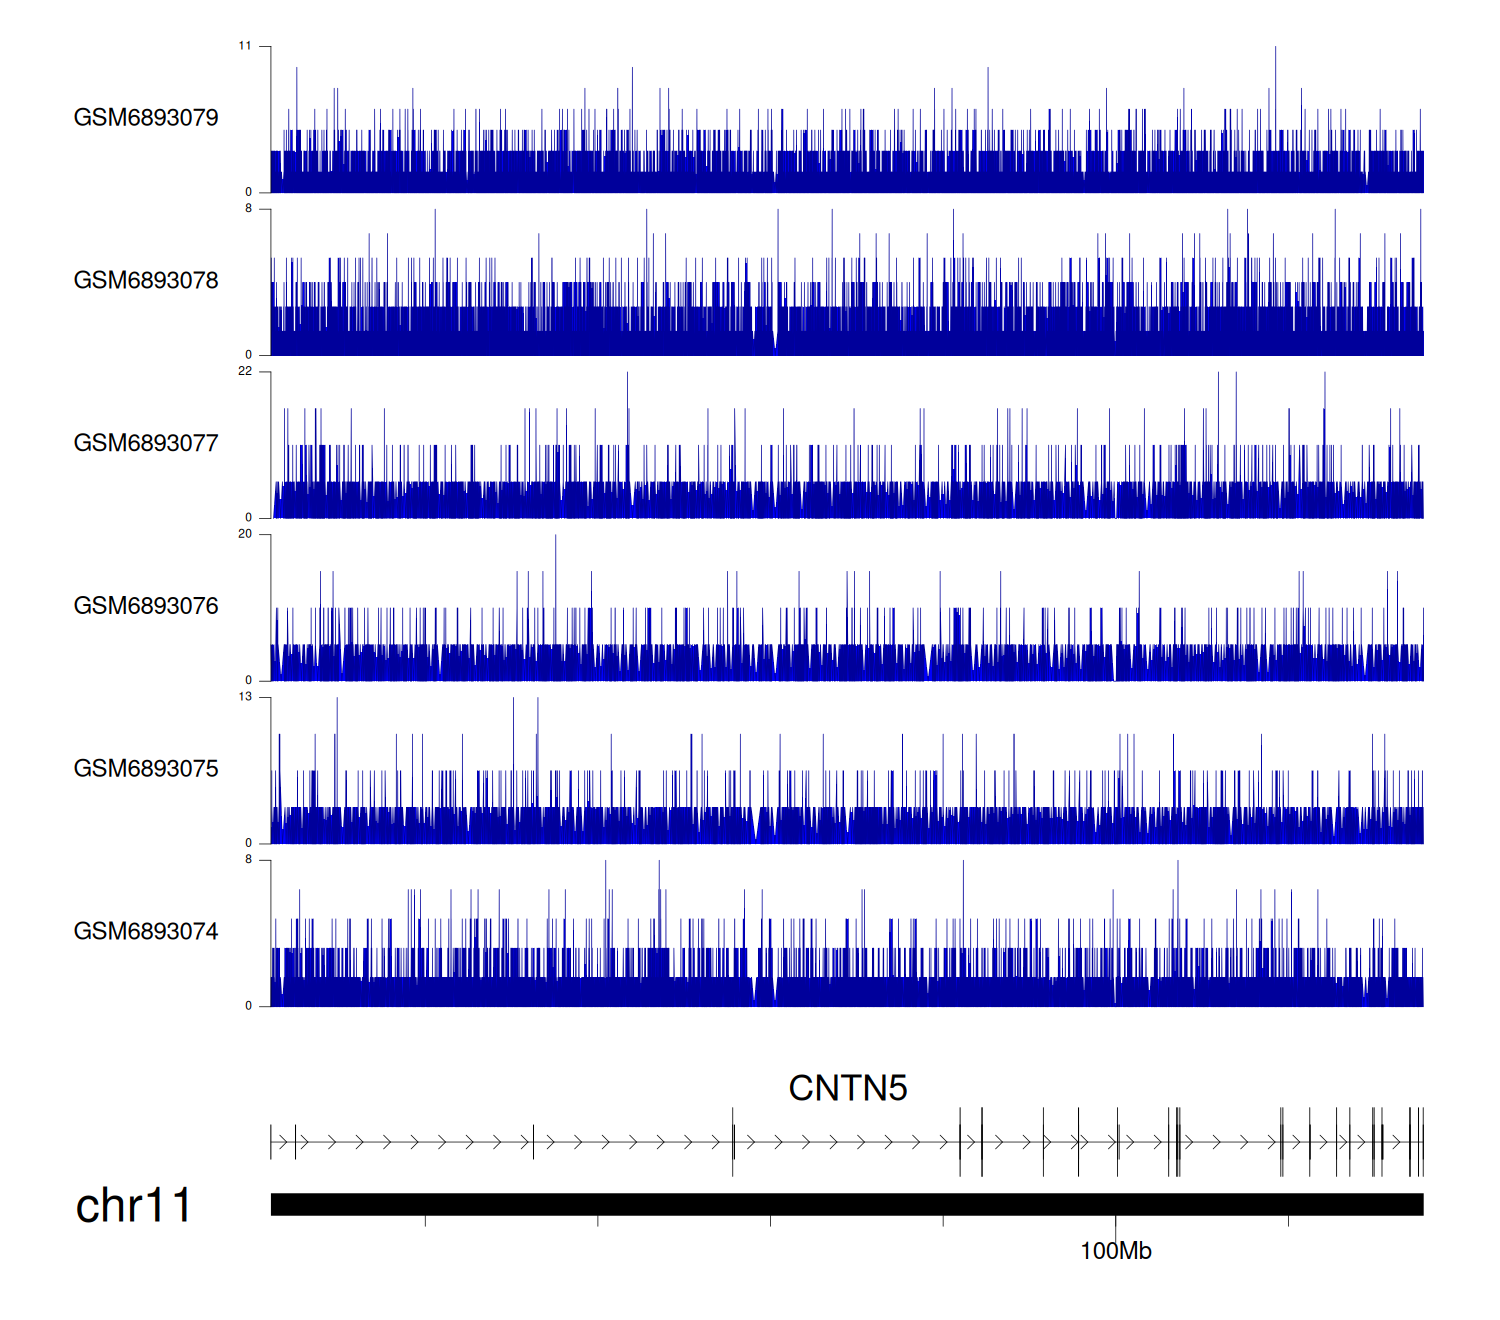Click the GSM6893075 sample label
Screen dimensions: 1500x1320
click(x=146, y=769)
